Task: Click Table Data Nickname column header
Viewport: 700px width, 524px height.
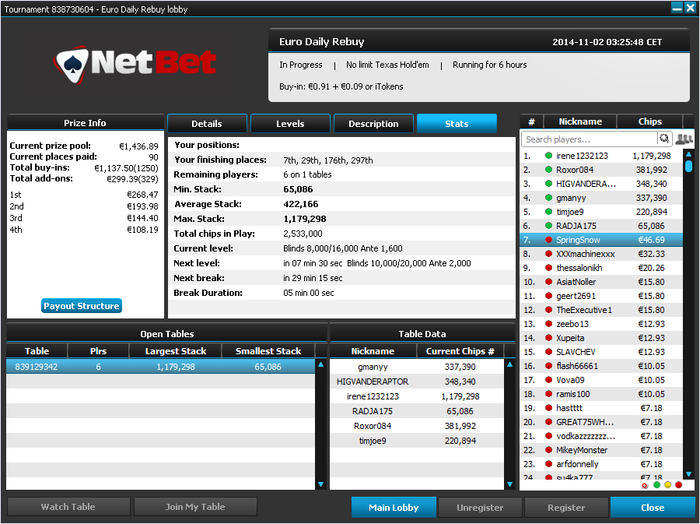Action: click(x=373, y=351)
